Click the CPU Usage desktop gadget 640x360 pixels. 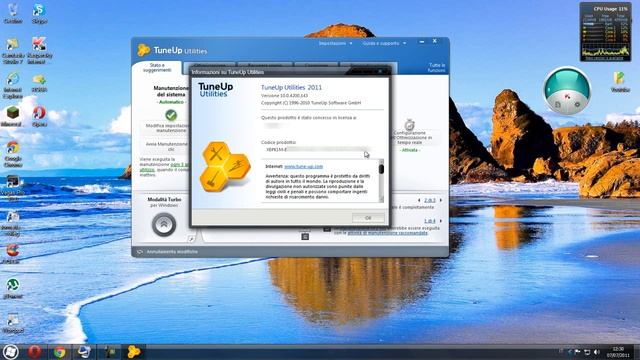pos(605,32)
